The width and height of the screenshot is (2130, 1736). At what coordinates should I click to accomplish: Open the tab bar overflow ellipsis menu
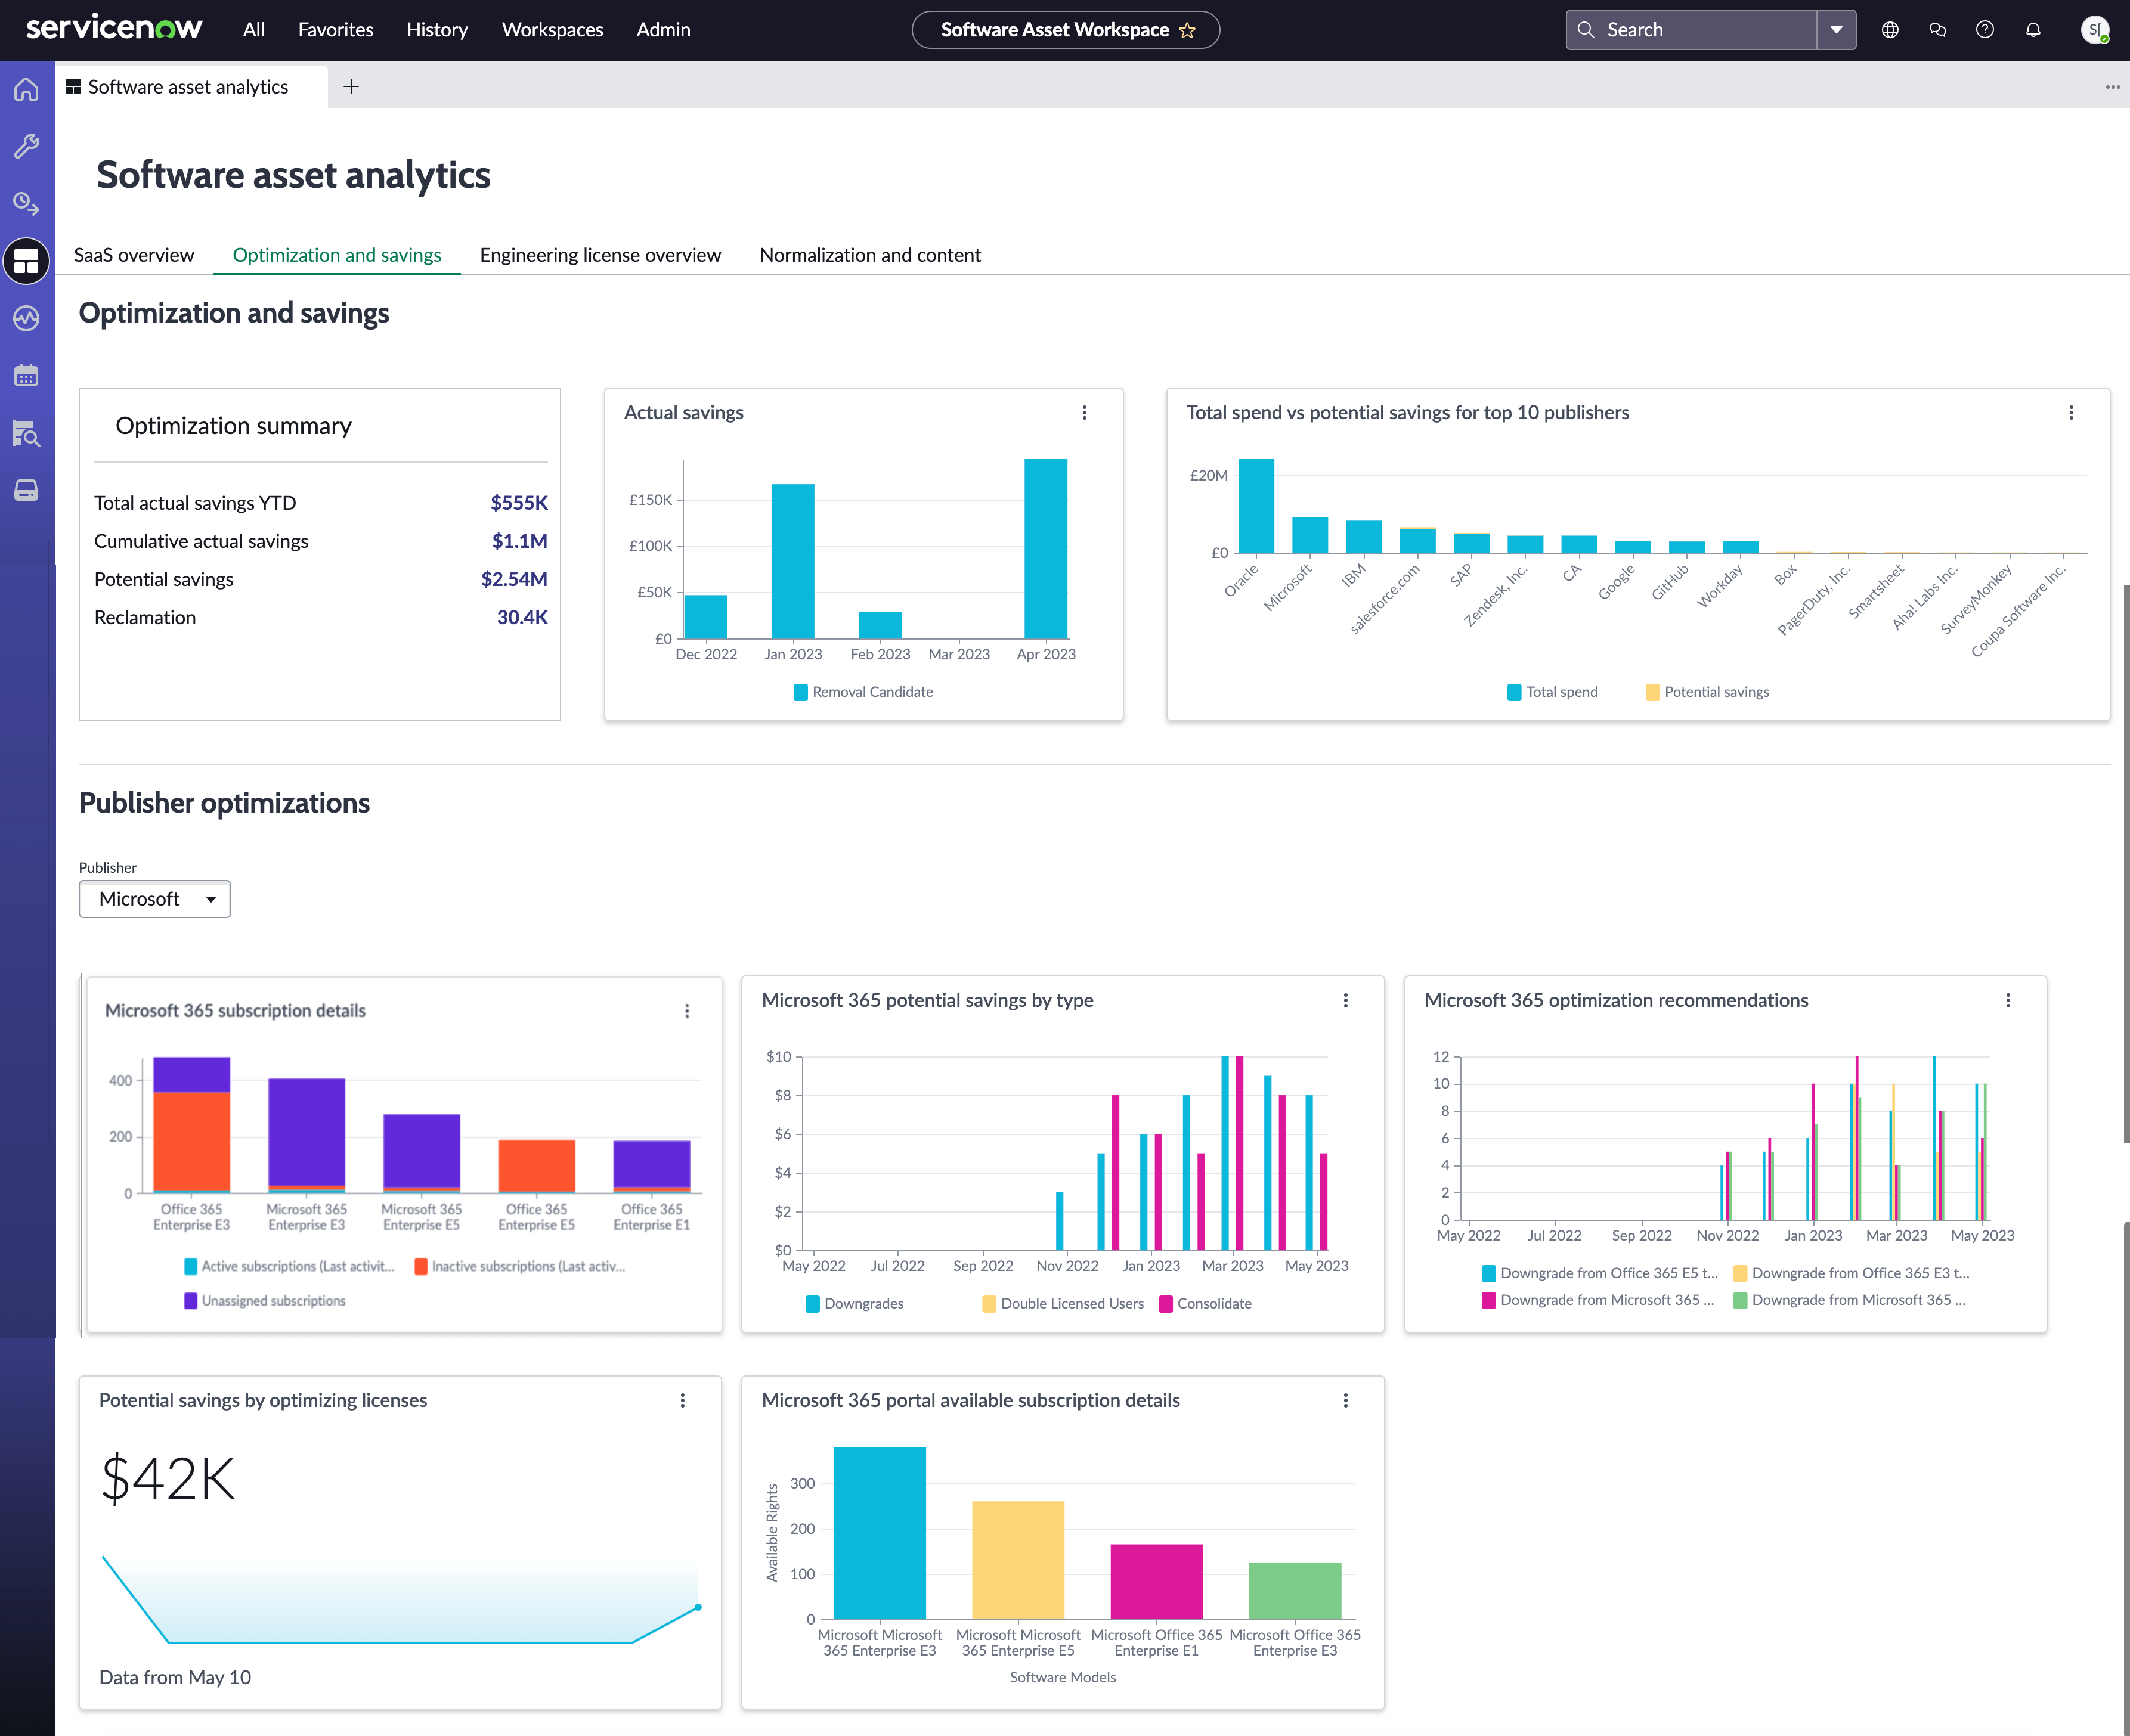point(2112,87)
